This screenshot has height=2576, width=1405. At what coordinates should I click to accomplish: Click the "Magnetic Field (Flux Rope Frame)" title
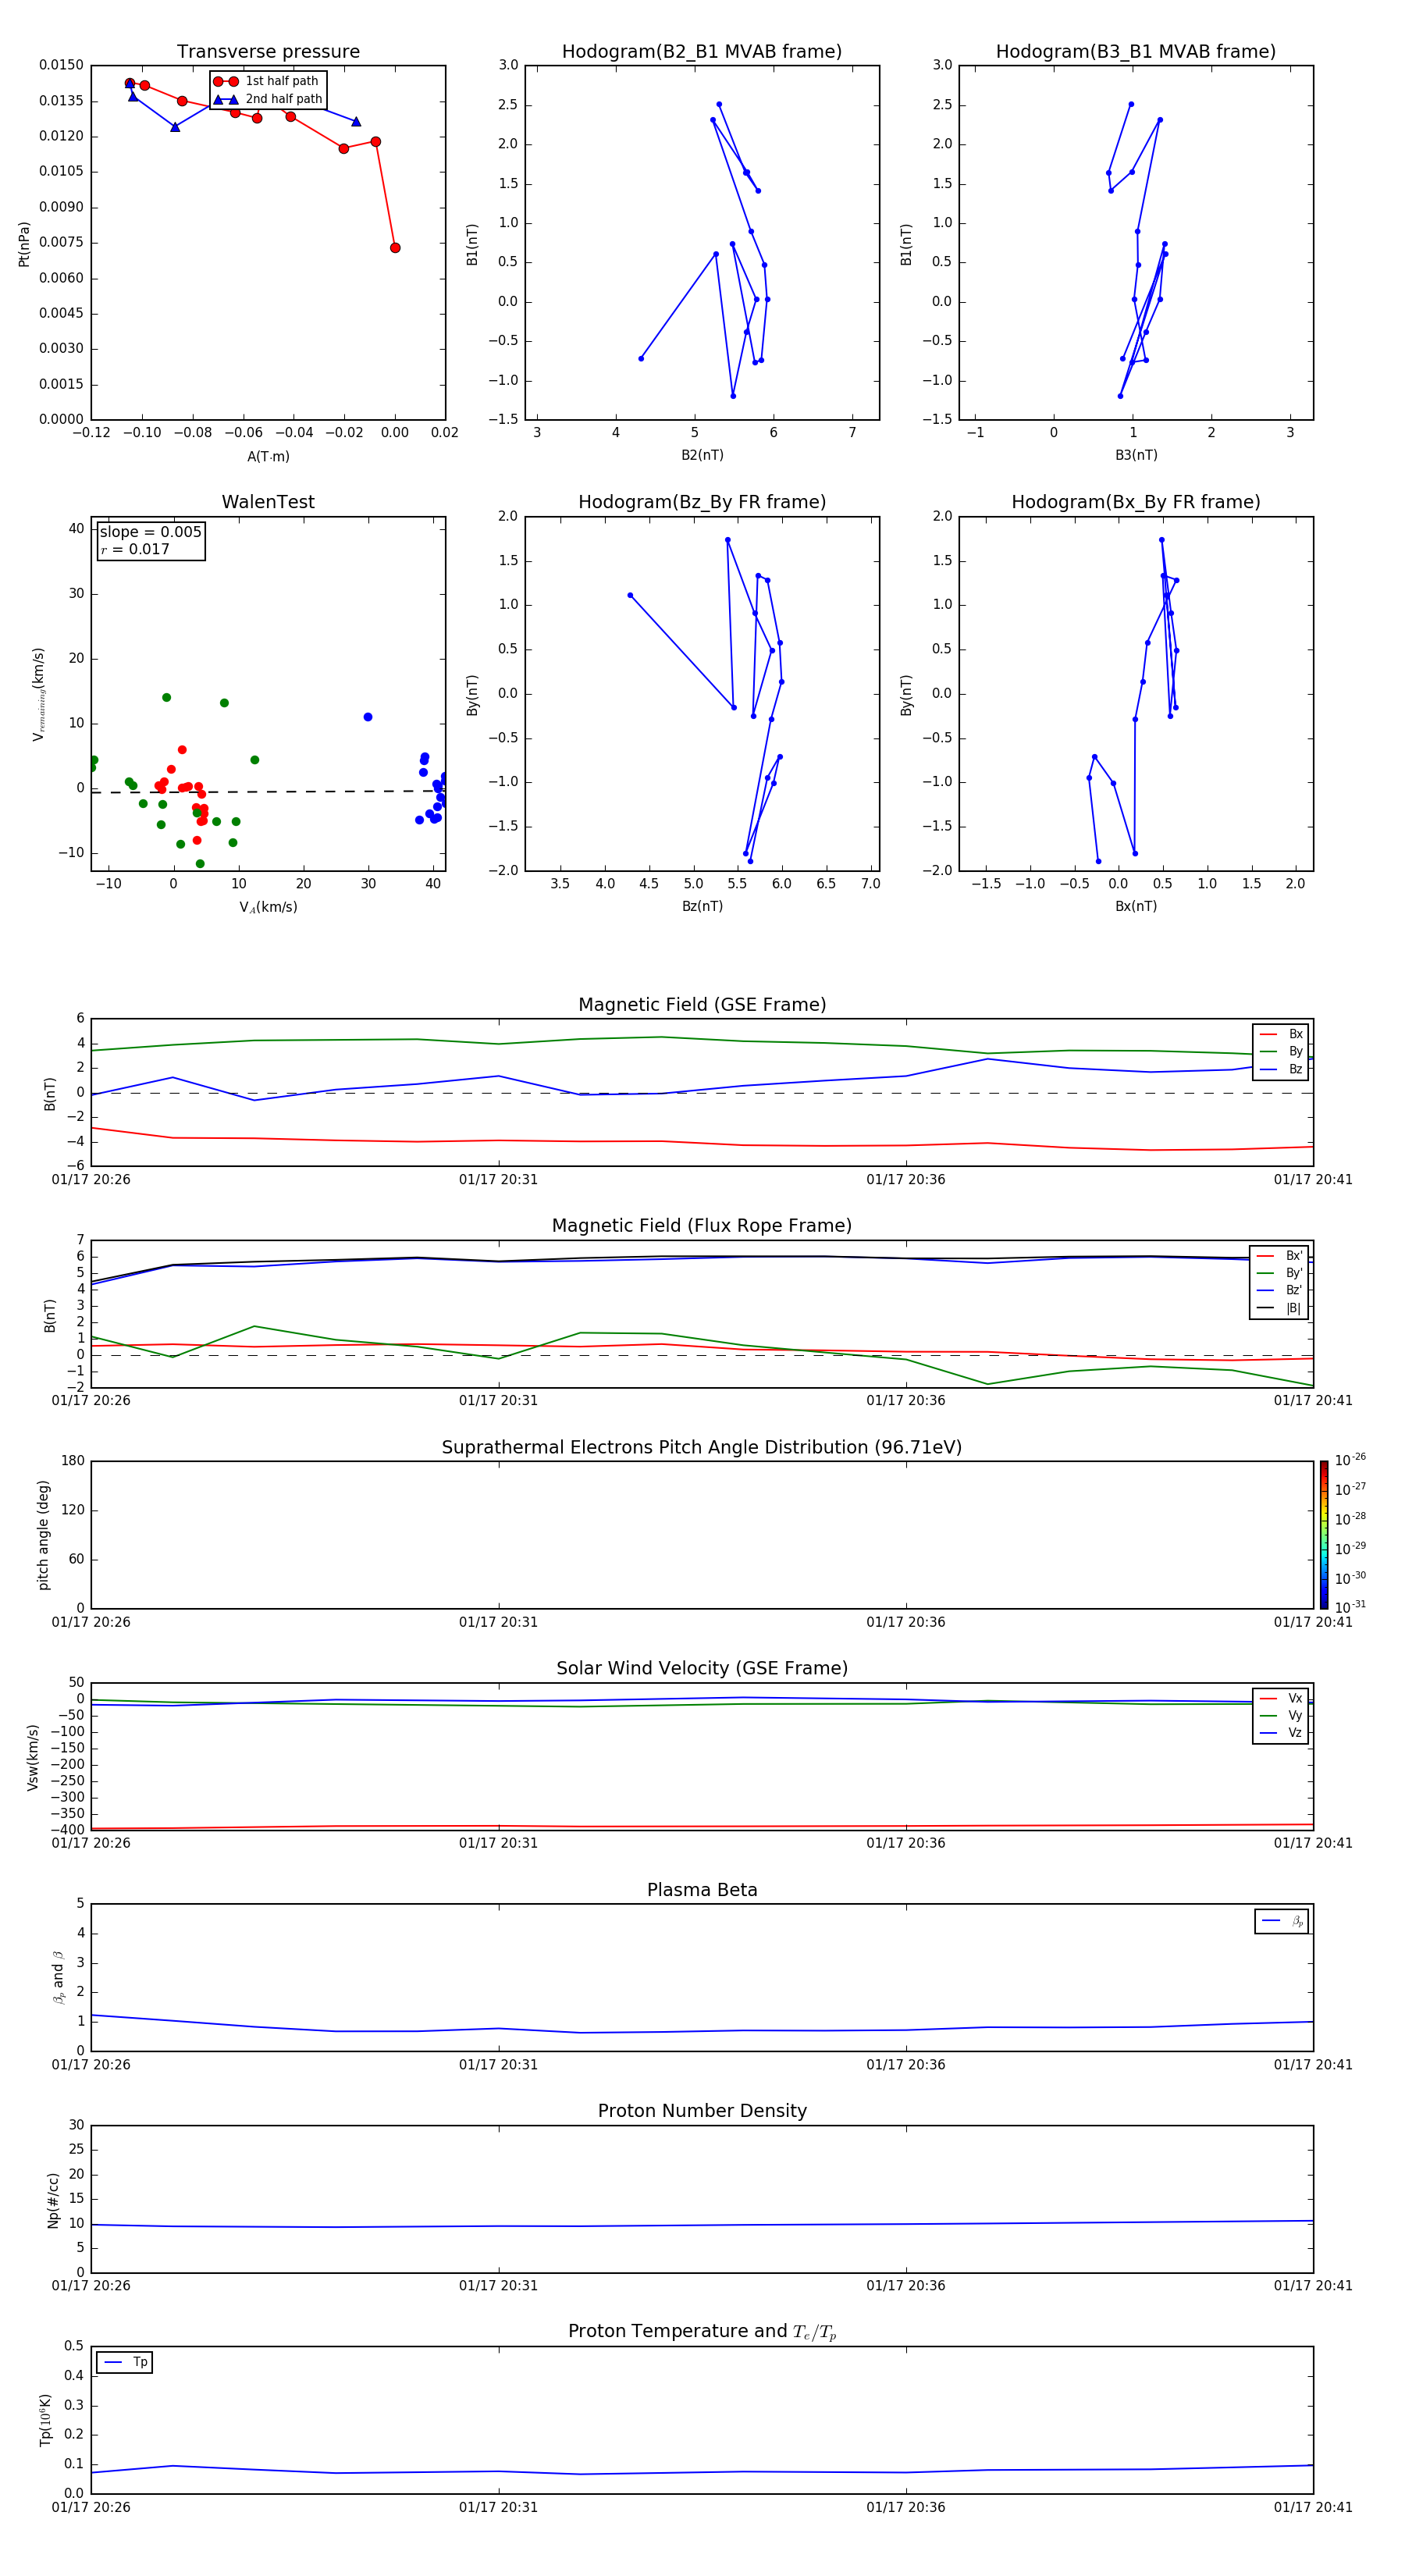[x=702, y=1226]
